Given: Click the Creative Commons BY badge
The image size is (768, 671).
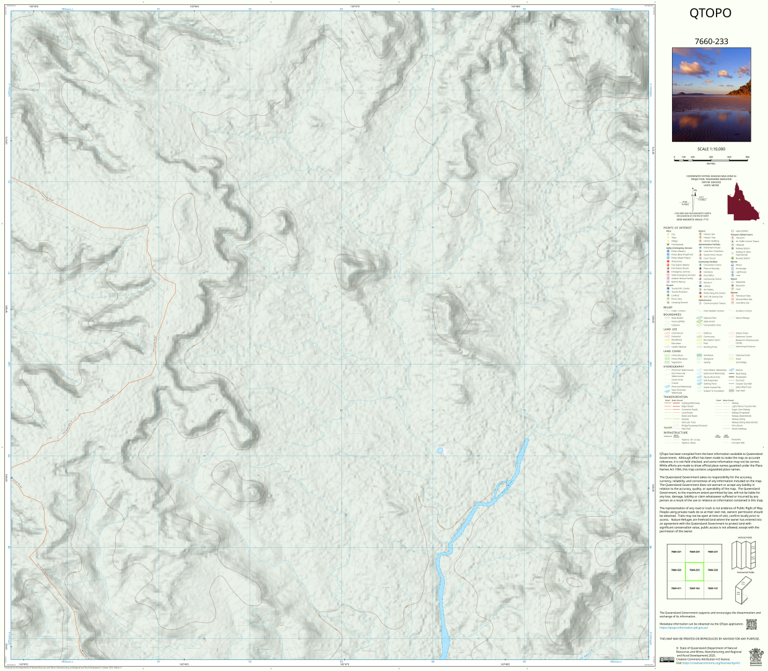Looking at the screenshot, I should click(x=667, y=660).
